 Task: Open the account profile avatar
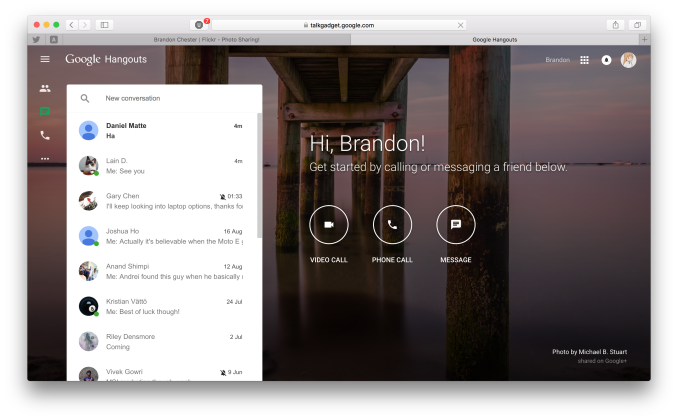pyautogui.click(x=628, y=60)
